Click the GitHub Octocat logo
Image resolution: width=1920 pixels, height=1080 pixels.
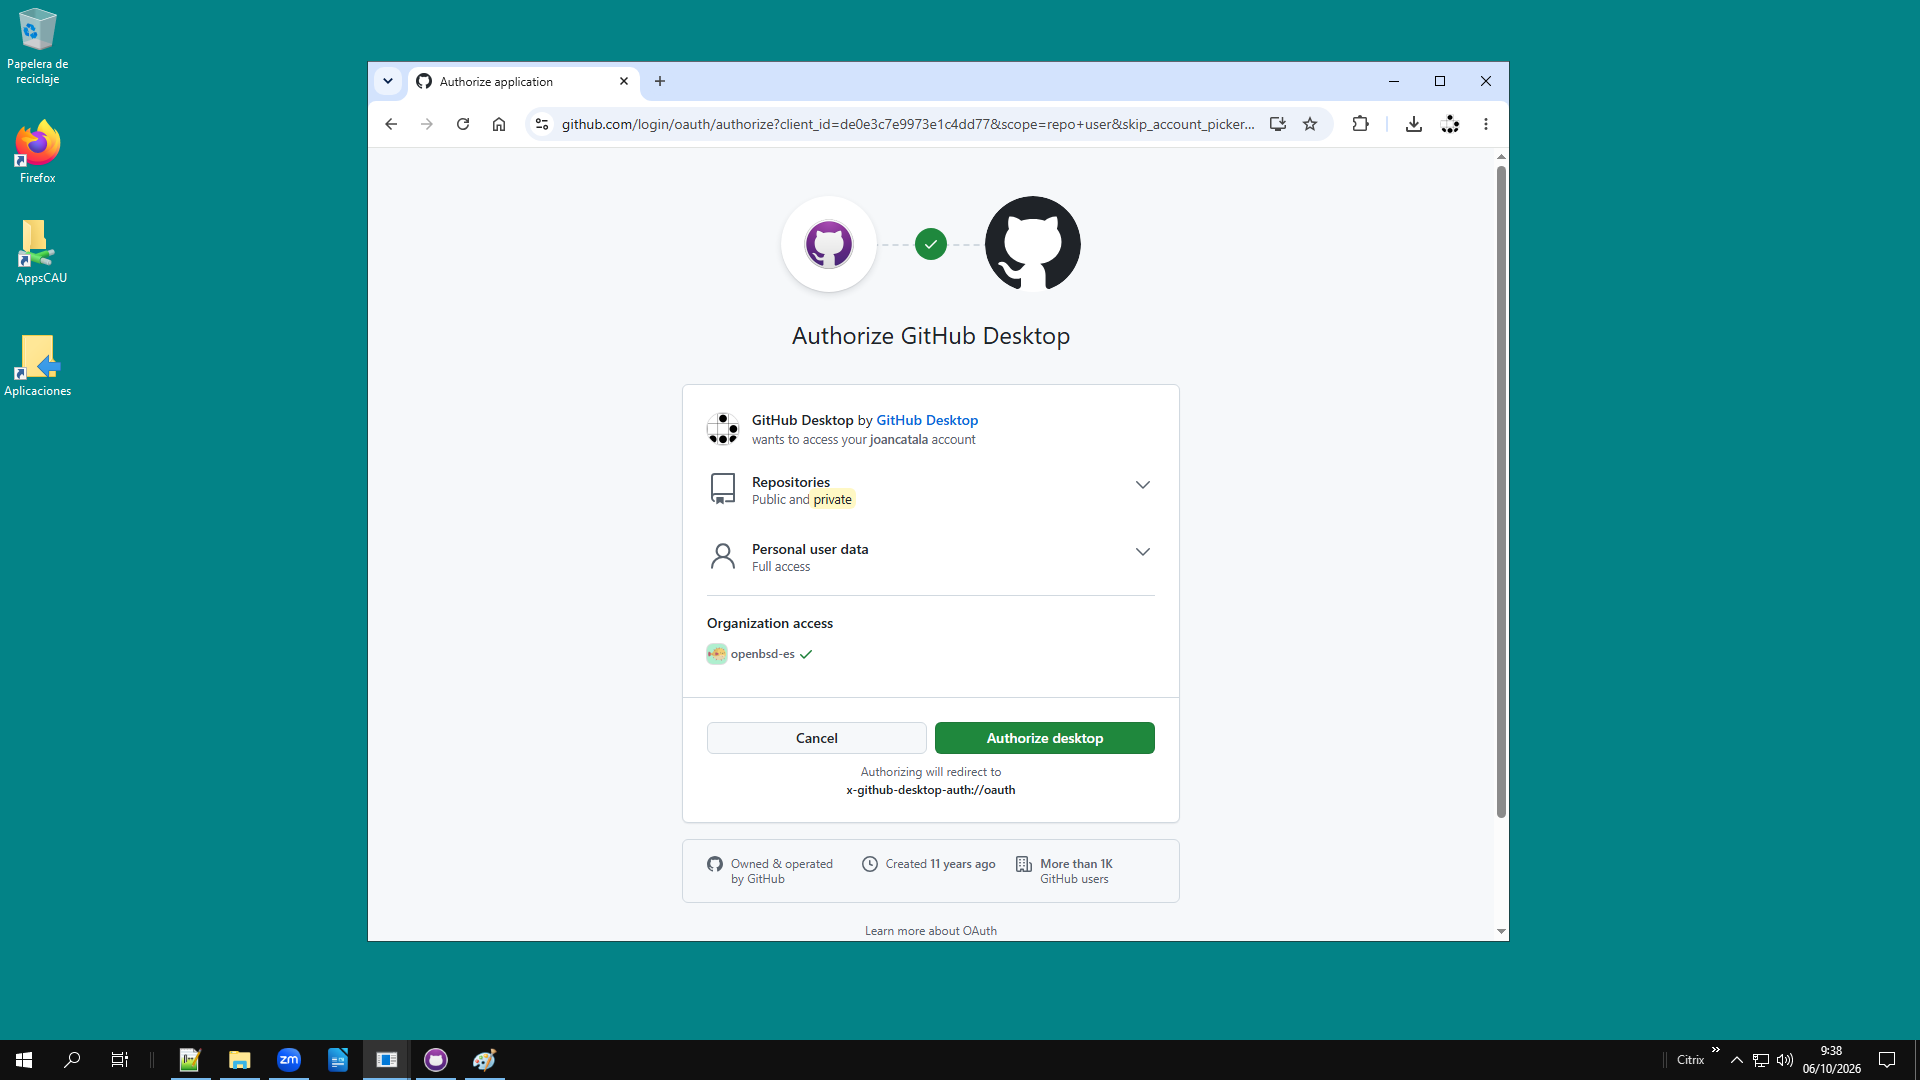pyautogui.click(x=1033, y=244)
